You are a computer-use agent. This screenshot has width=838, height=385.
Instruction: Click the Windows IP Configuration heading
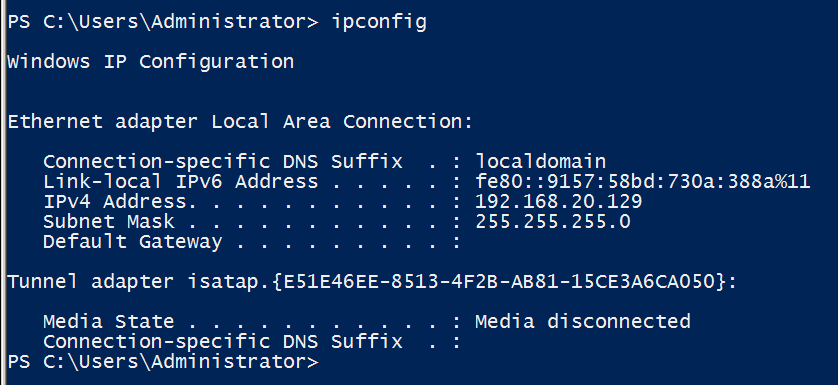(x=150, y=62)
